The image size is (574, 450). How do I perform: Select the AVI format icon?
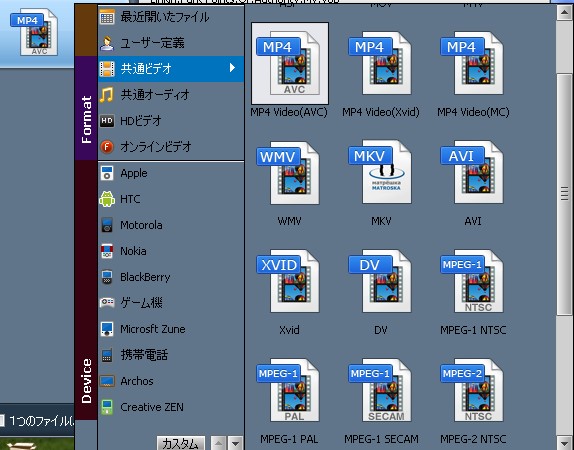coord(472,173)
